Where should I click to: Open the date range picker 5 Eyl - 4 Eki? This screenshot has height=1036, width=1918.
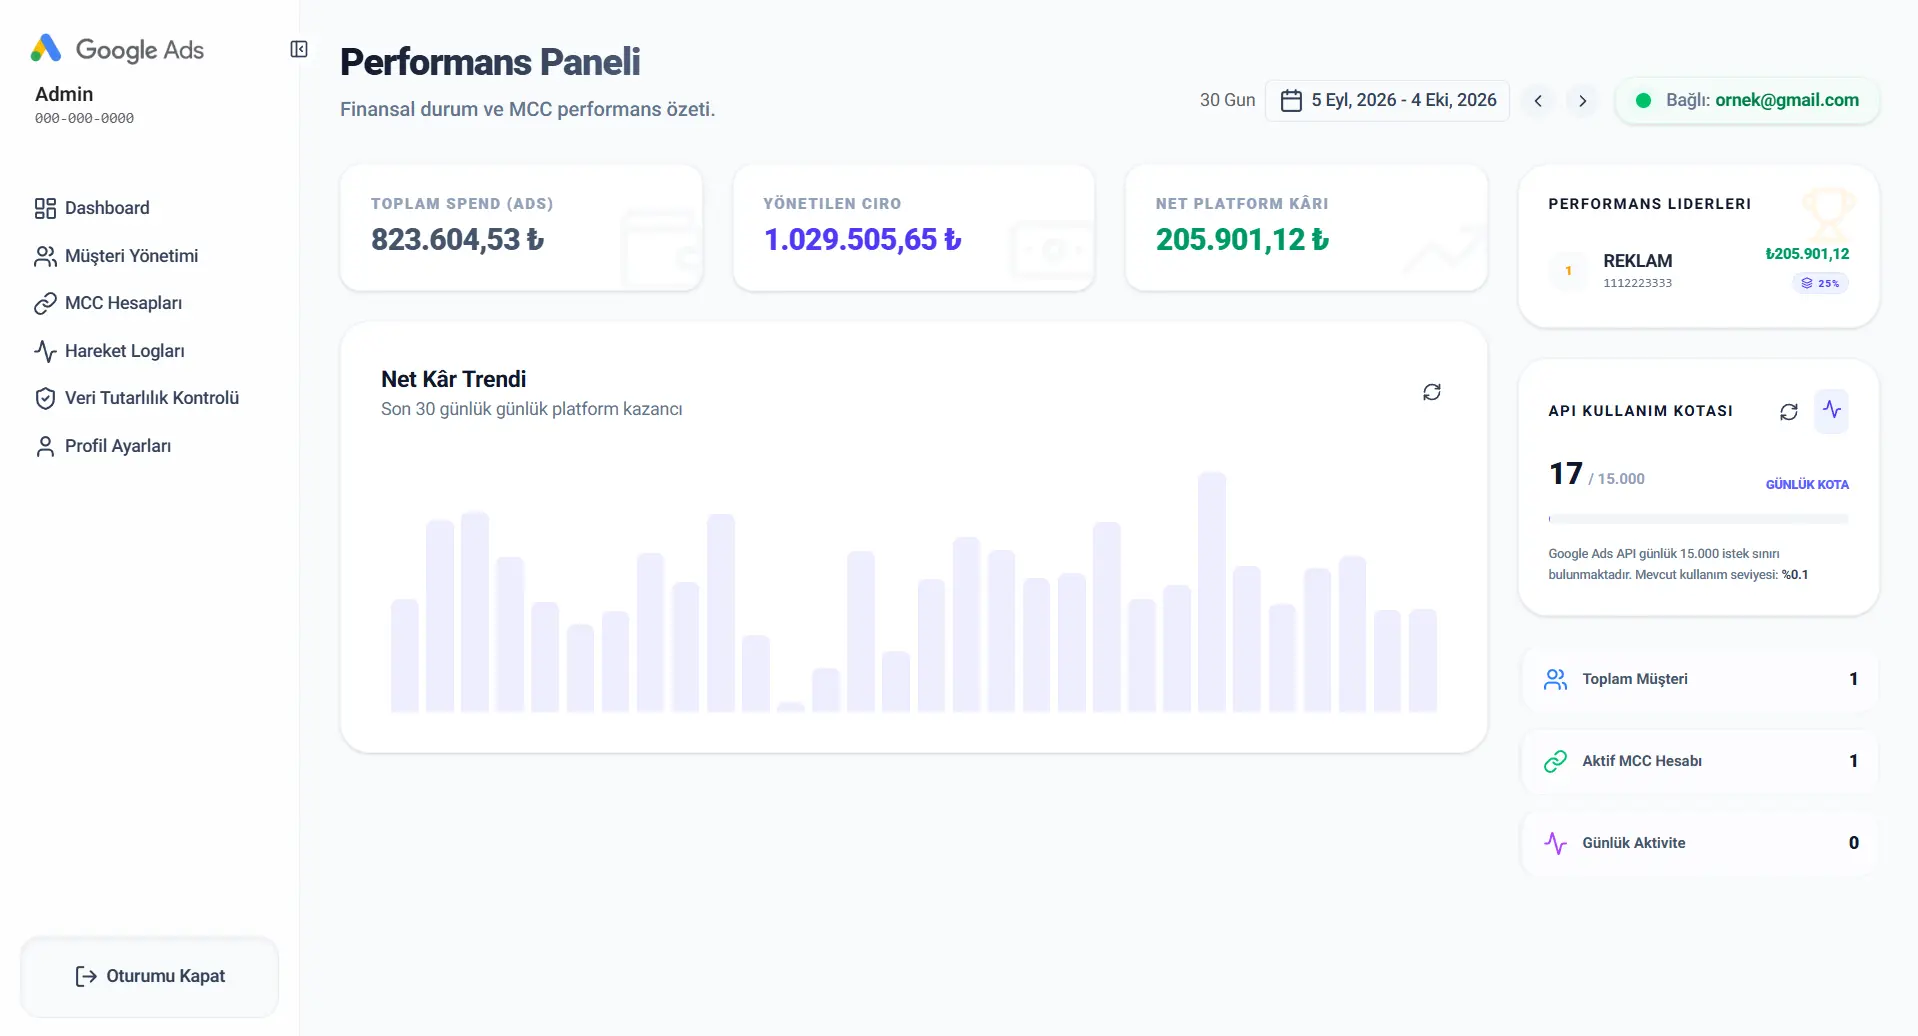click(x=1387, y=100)
